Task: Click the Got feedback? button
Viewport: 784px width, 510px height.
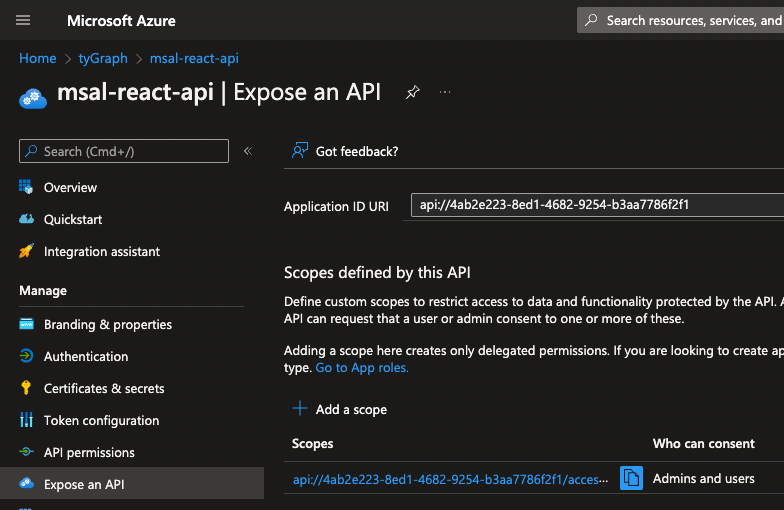Action: [x=345, y=151]
